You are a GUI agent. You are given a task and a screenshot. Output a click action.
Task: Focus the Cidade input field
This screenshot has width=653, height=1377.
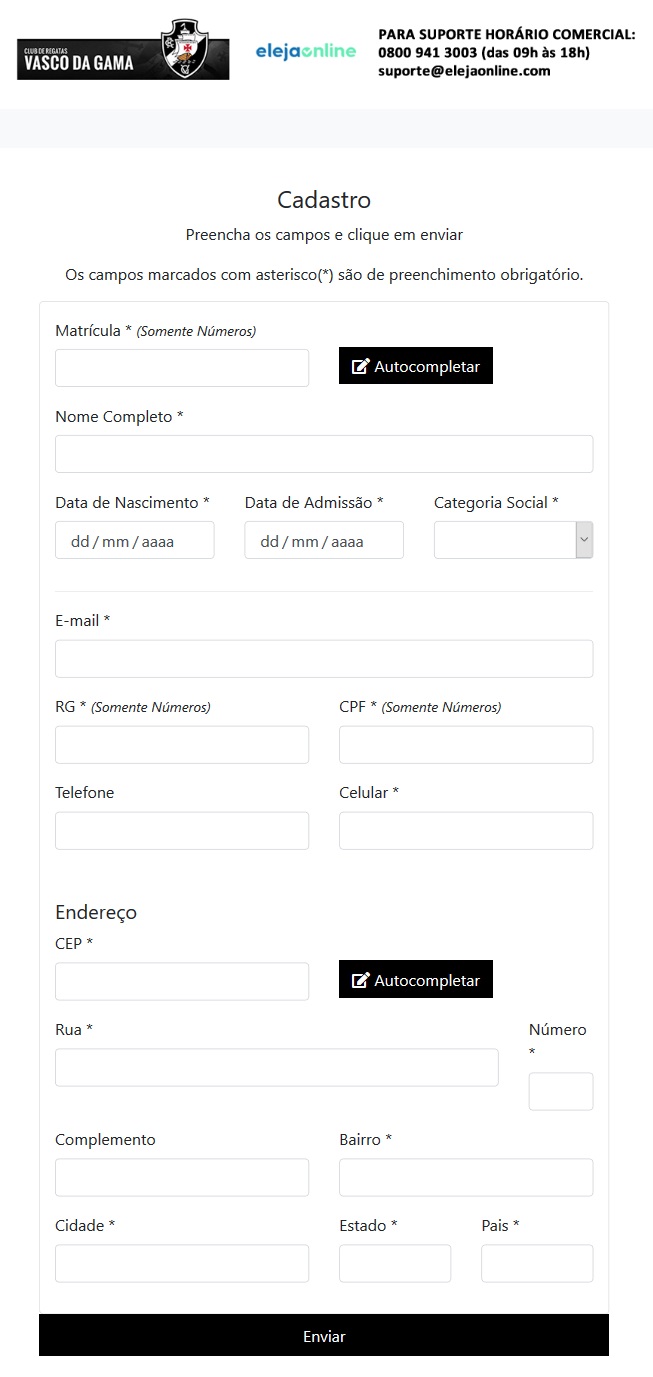pyautogui.click(x=182, y=1264)
